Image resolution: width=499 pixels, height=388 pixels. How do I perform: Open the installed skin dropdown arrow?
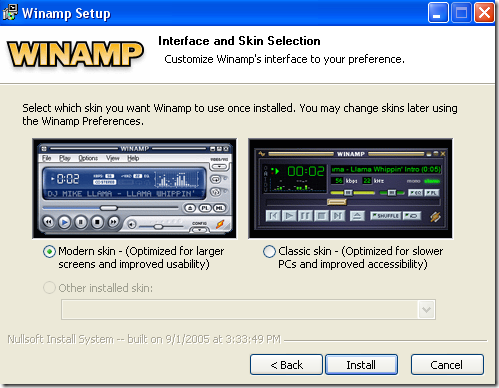(x=426, y=310)
